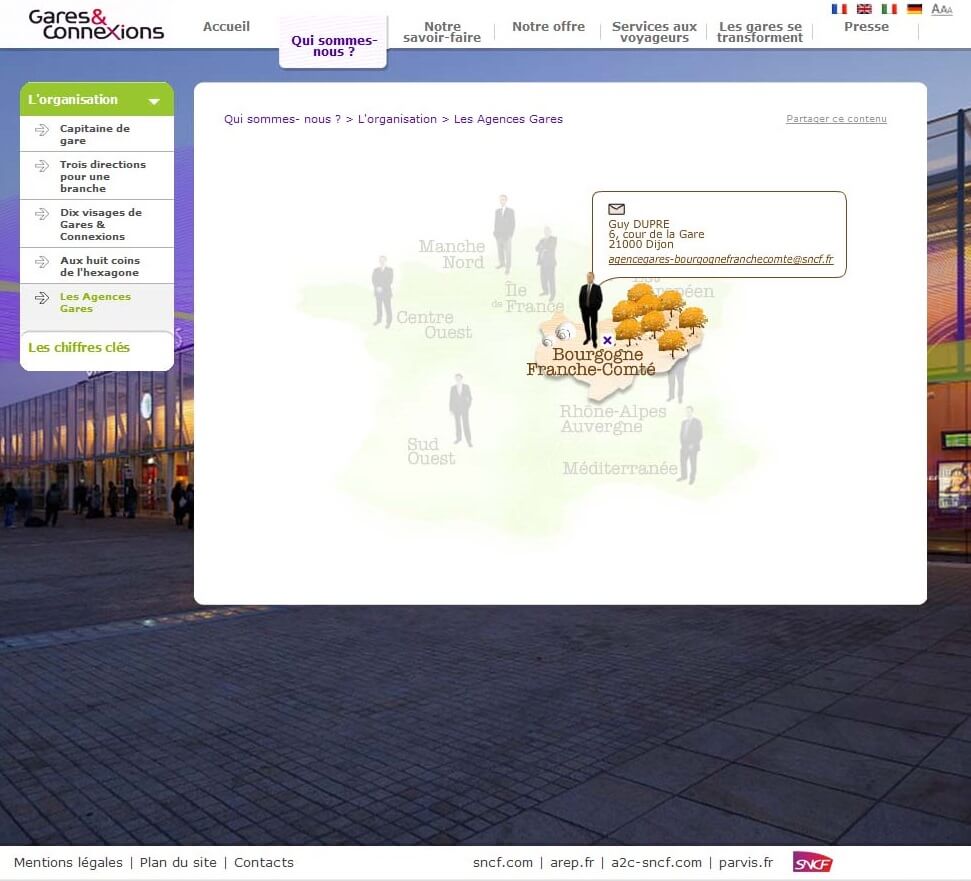Select the Île de France agent figure

tap(546, 263)
